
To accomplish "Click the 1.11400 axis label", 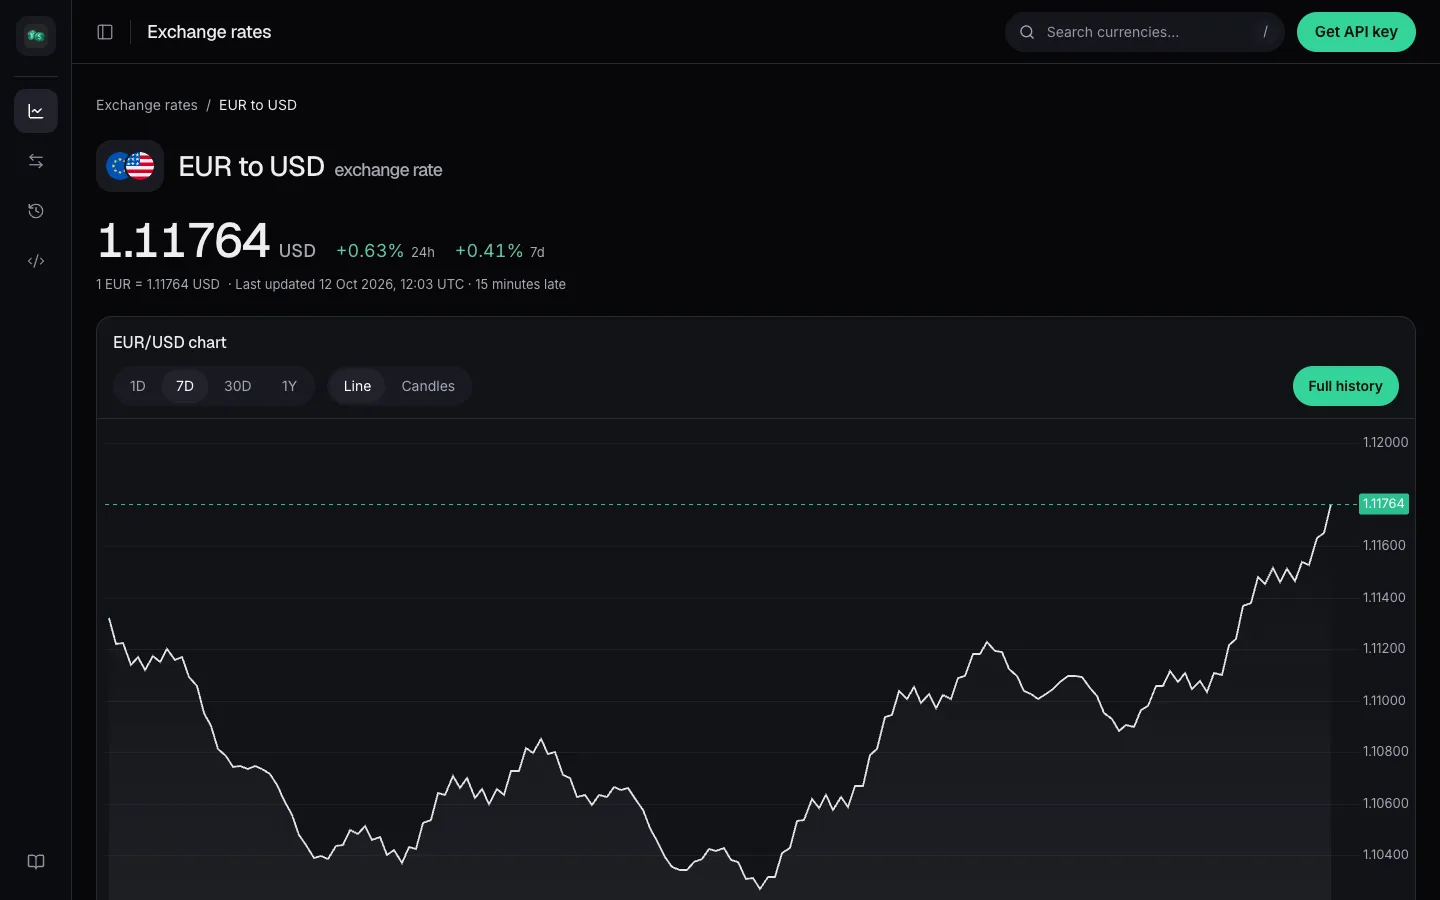I will coord(1385,597).
